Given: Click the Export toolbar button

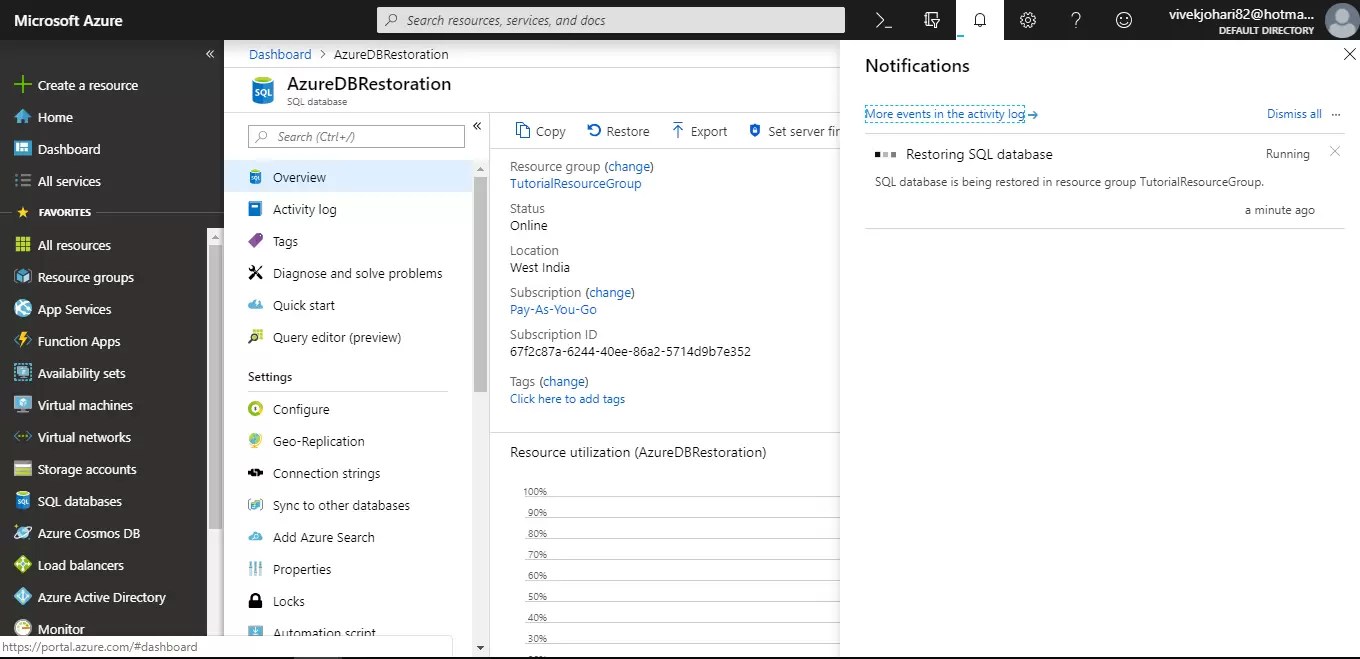Looking at the screenshot, I should [699, 131].
